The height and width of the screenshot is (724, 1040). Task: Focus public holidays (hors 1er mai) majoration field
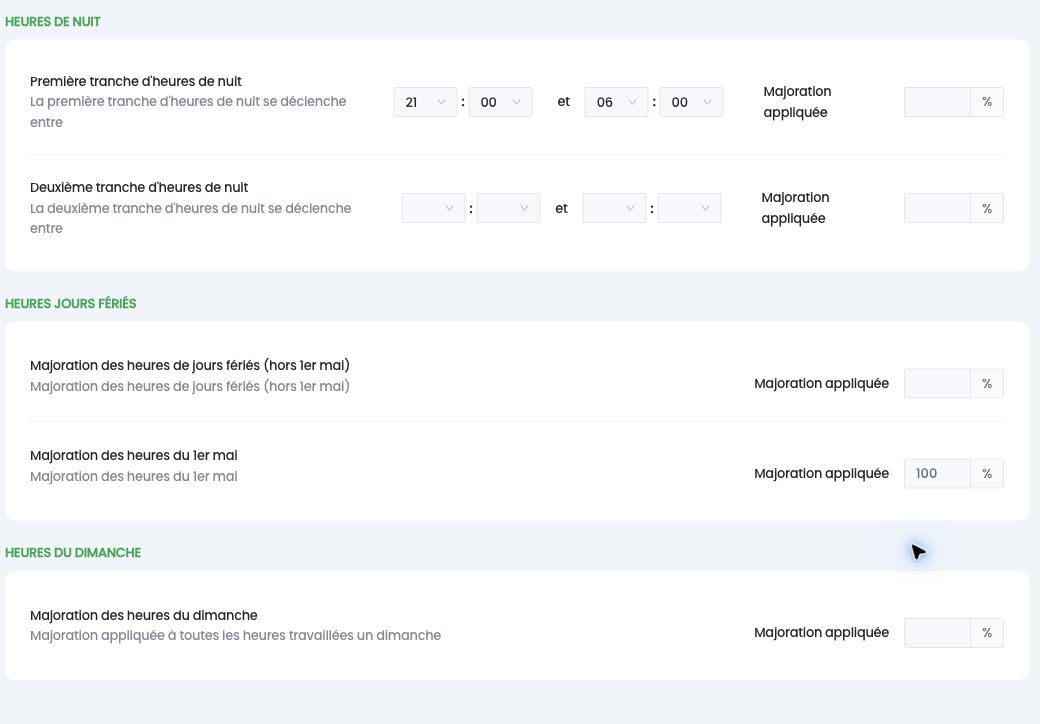(x=937, y=384)
